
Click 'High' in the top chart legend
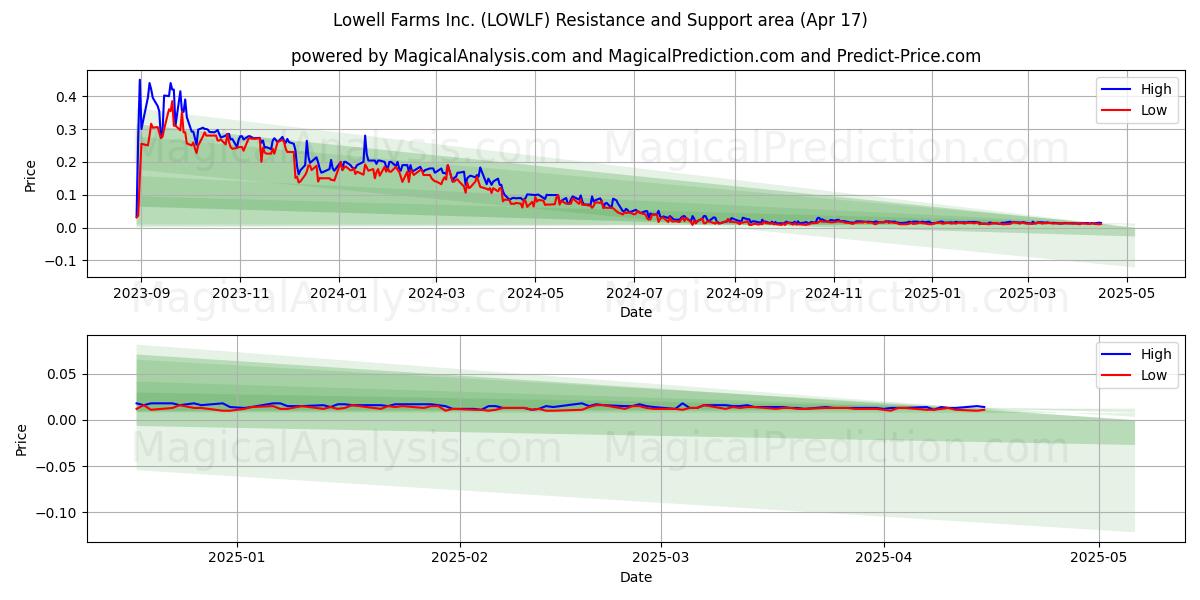1156,89
